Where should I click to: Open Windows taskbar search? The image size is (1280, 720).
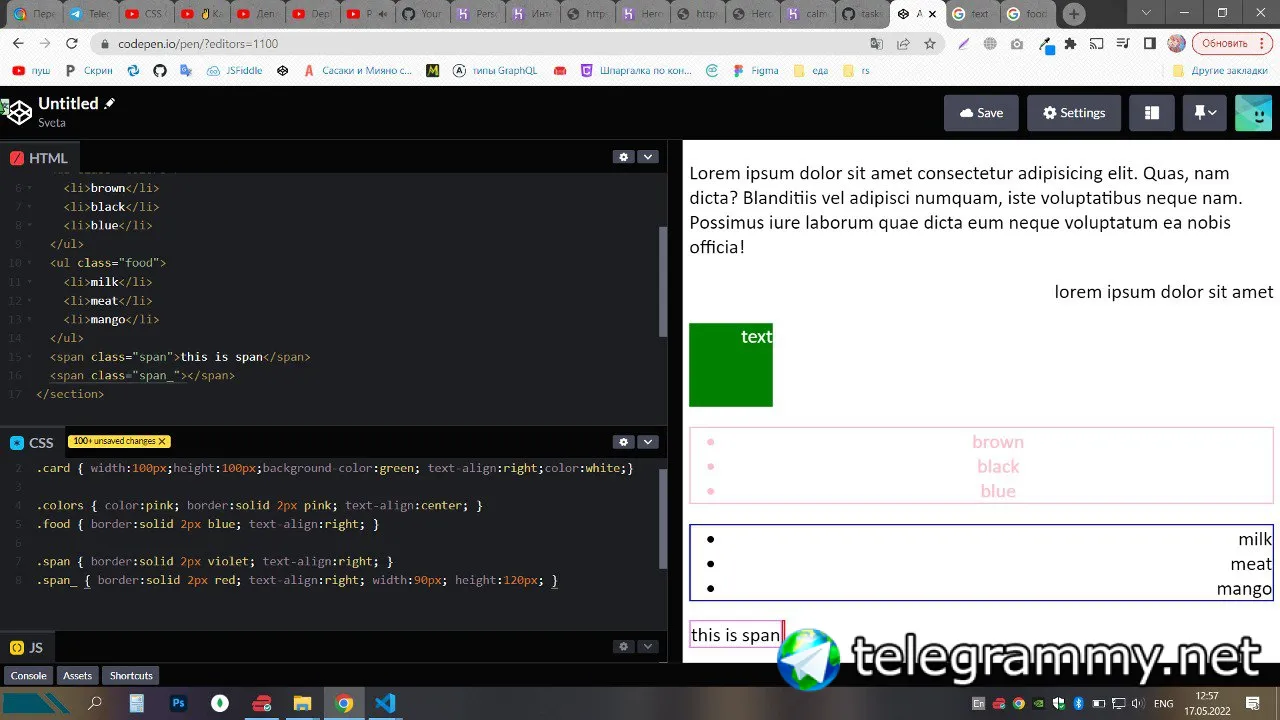(95, 703)
